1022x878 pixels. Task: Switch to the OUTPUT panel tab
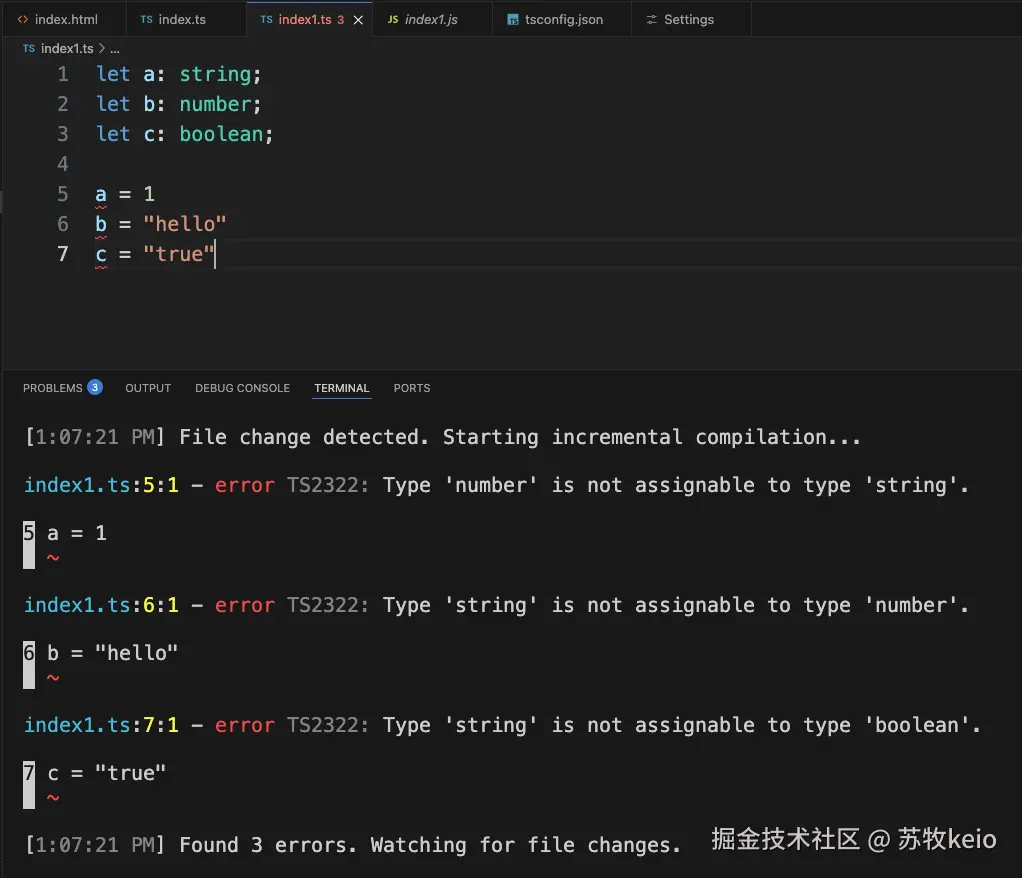pos(148,388)
